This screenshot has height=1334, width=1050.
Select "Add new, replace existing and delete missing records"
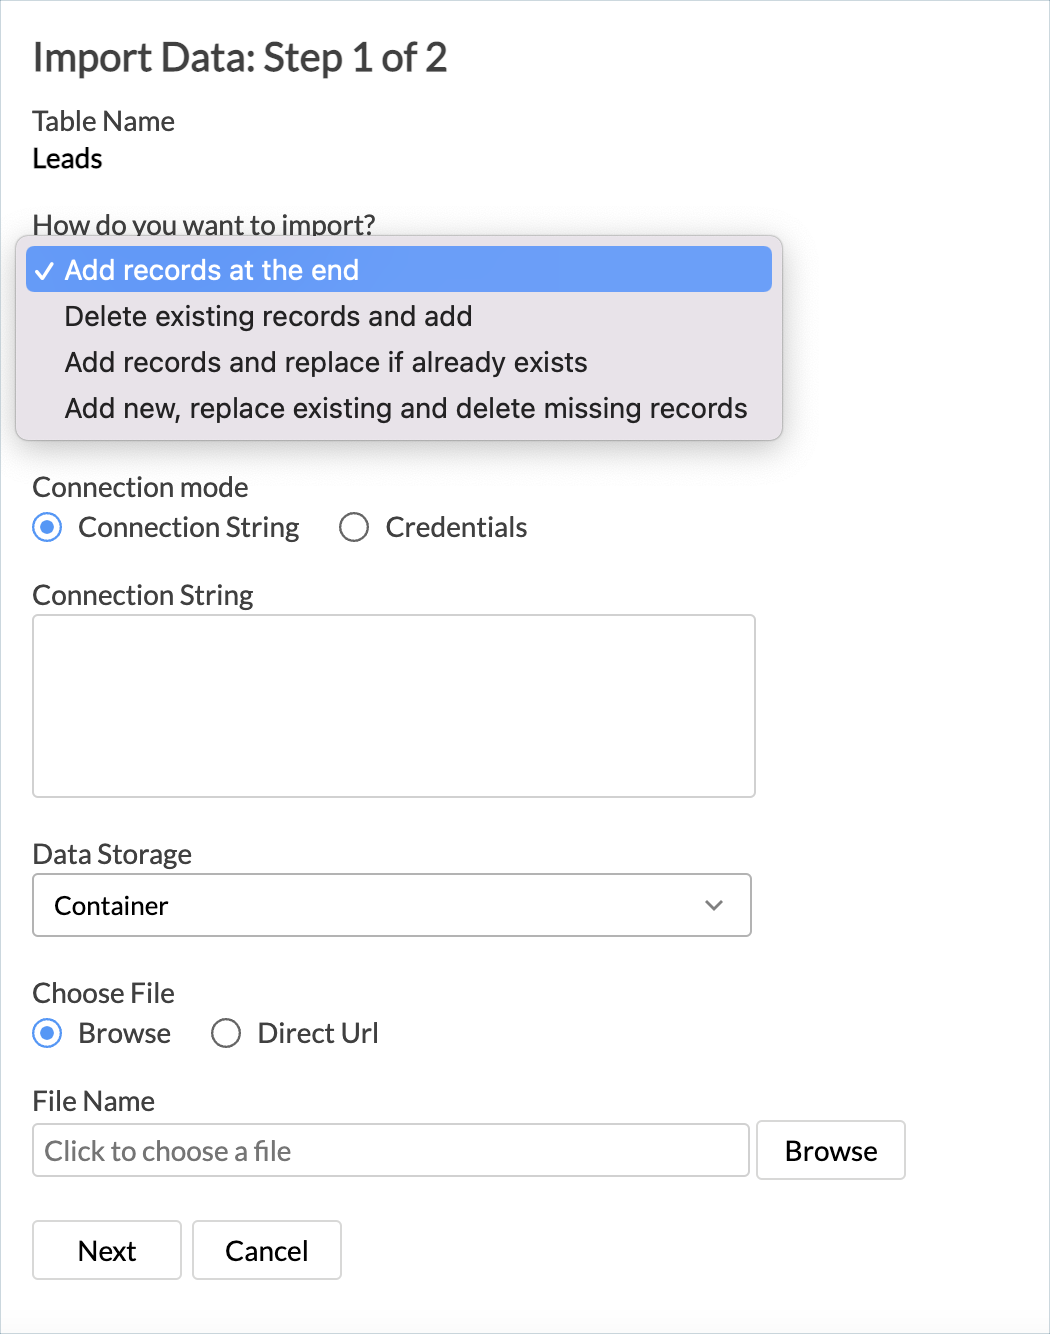405,408
